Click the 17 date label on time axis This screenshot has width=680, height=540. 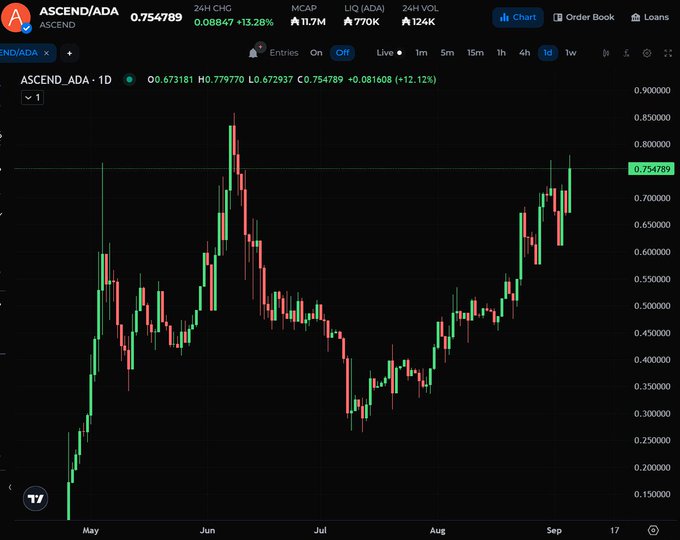(615, 530)
